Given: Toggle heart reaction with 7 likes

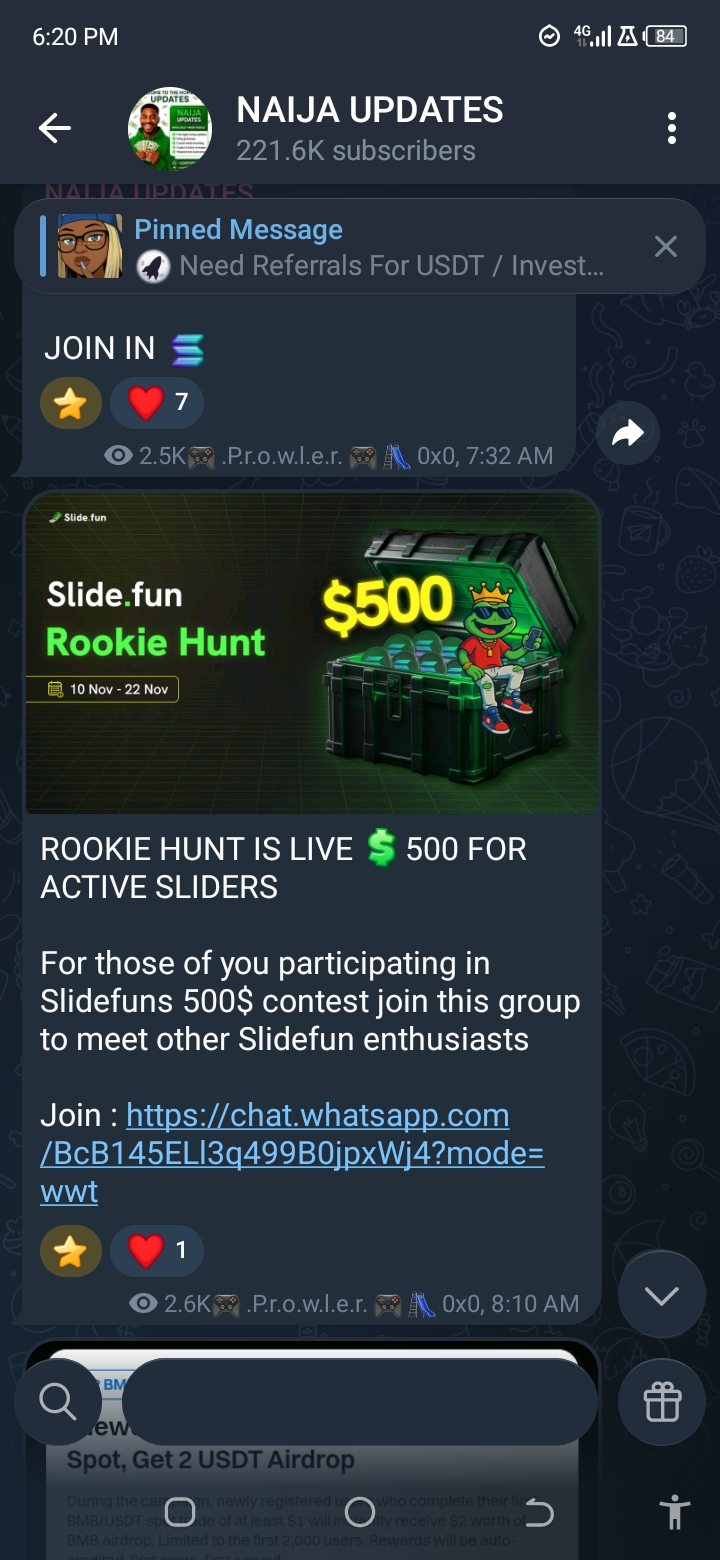Looking at the screenshot, I should 157,403.
